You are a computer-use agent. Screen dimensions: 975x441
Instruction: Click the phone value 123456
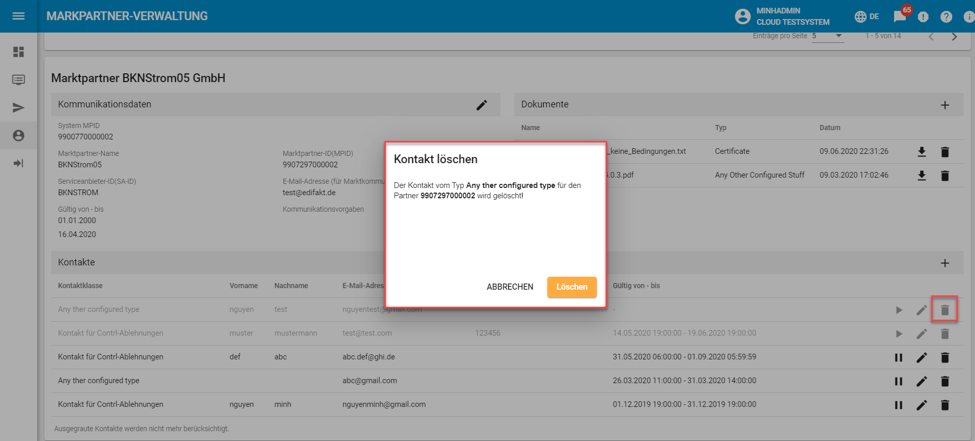click(488, 333)
